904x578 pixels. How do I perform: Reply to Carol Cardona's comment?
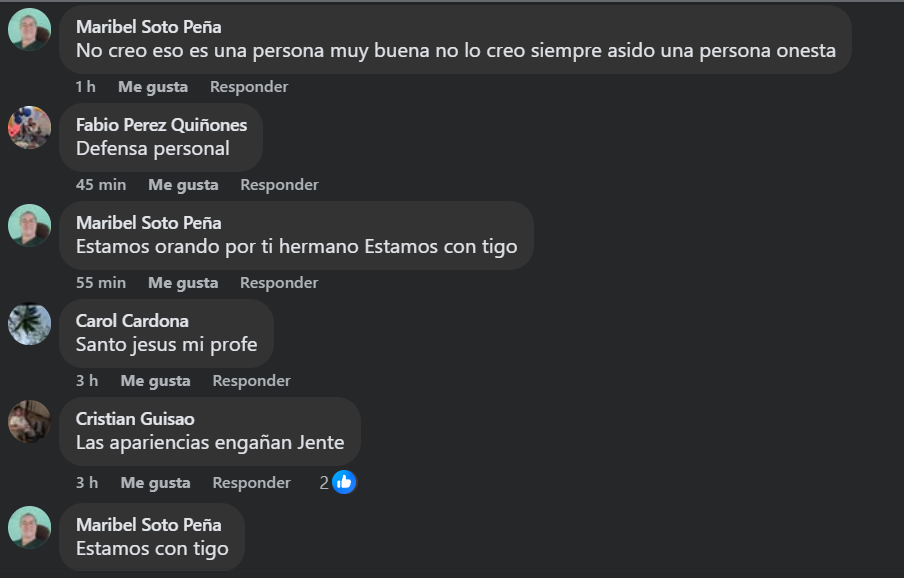click(x=251, y=381)
